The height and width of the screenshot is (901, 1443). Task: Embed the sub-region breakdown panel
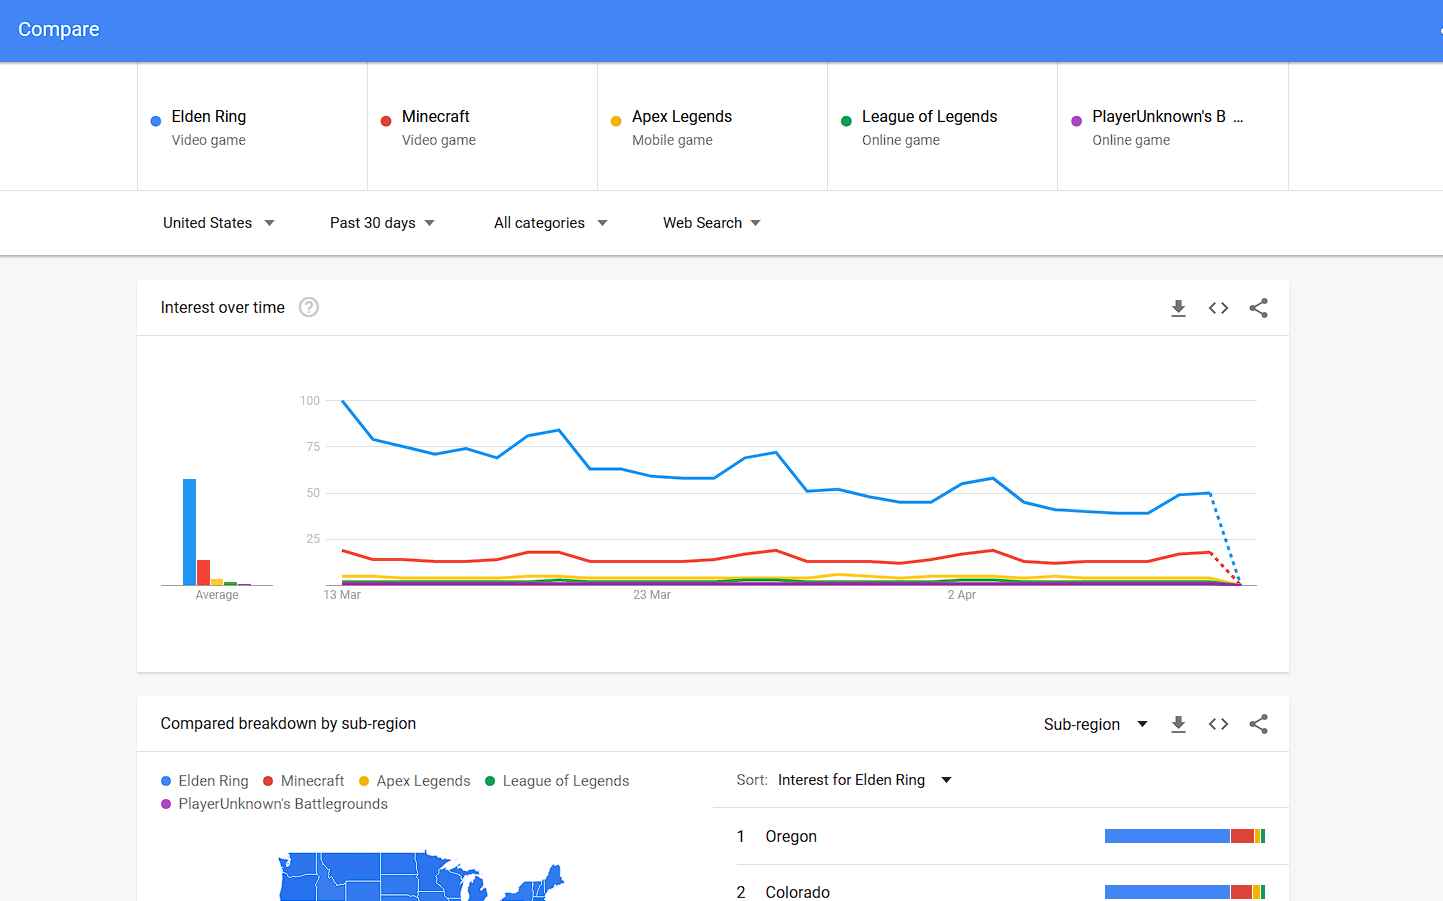coord(1218,724)
